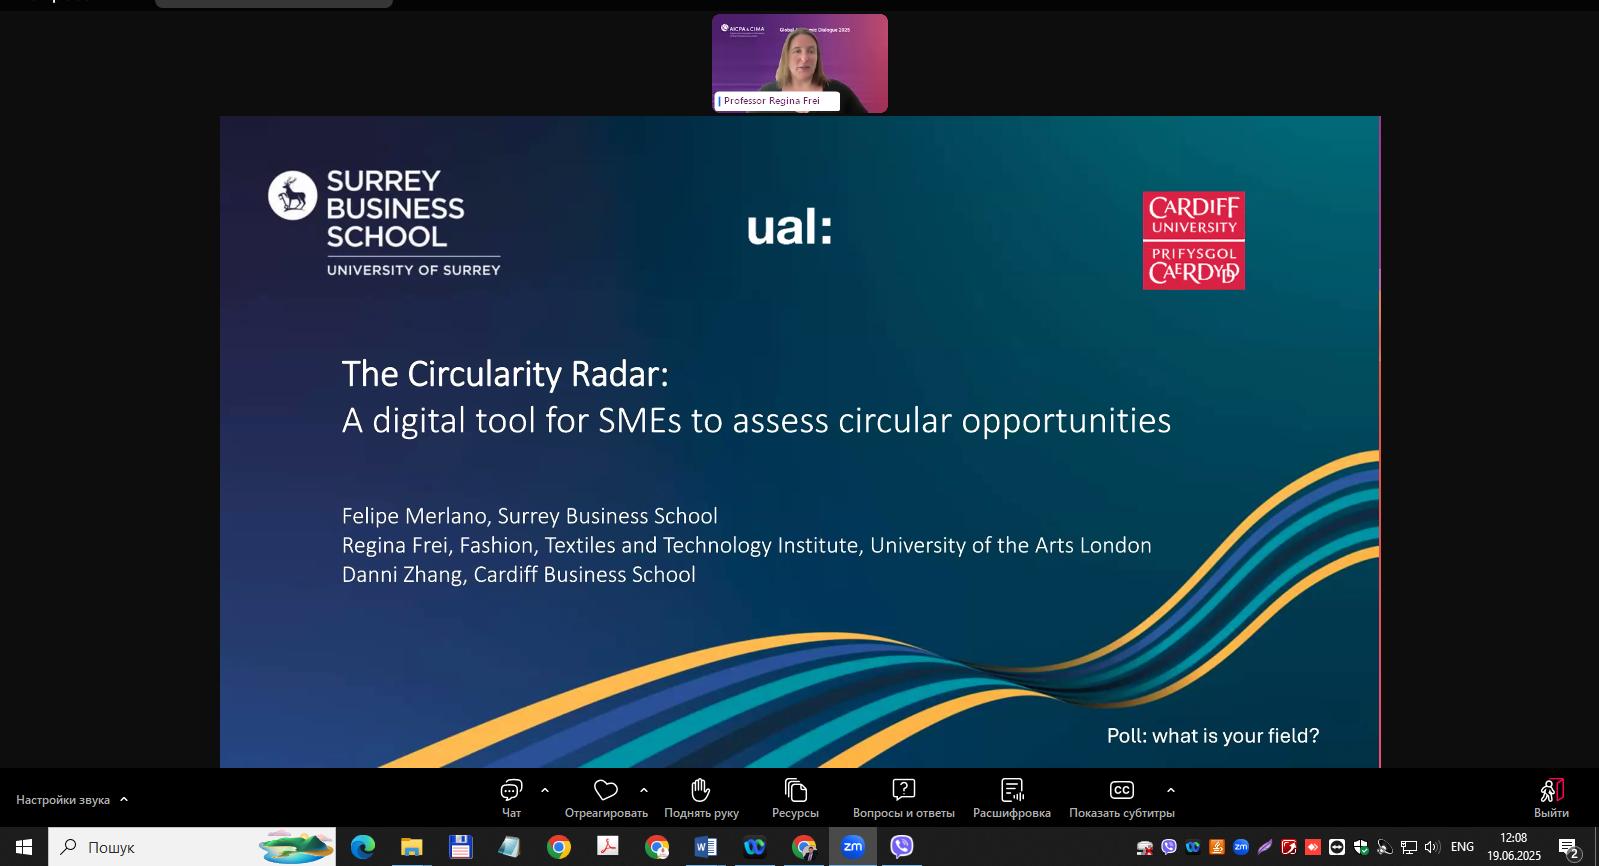Open the second Chrome taskbar icon
The width and height of the screenshot is (1599, 866).
coord(656,847)
